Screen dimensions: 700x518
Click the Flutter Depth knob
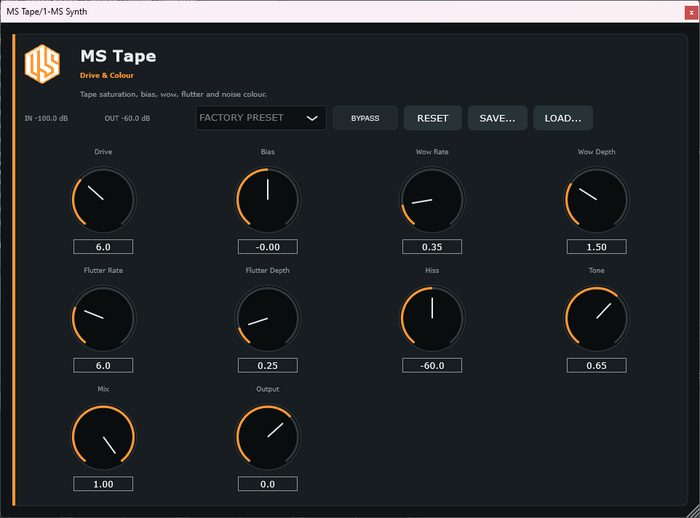point(268,318)
